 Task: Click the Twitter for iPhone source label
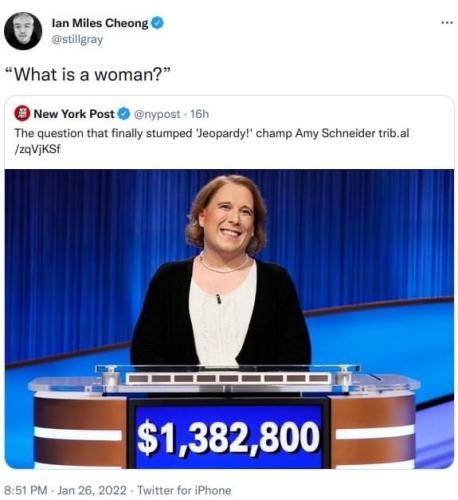click(x=184, y=490)
